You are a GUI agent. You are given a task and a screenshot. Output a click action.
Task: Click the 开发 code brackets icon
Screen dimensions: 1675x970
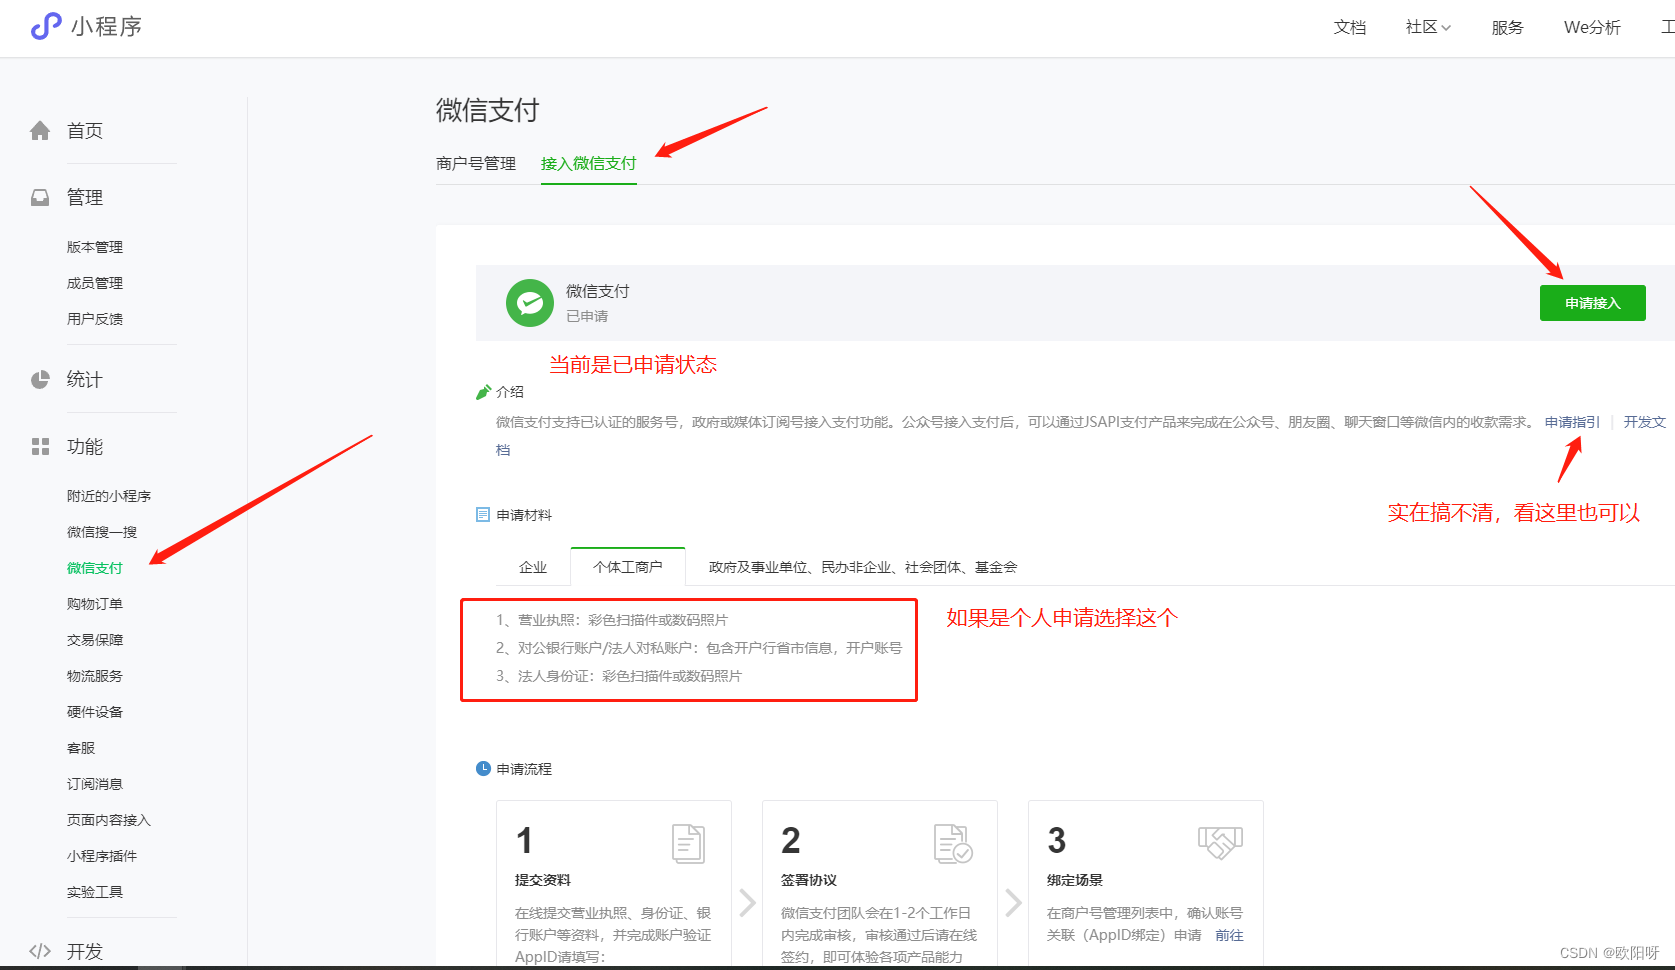(40, 951)
